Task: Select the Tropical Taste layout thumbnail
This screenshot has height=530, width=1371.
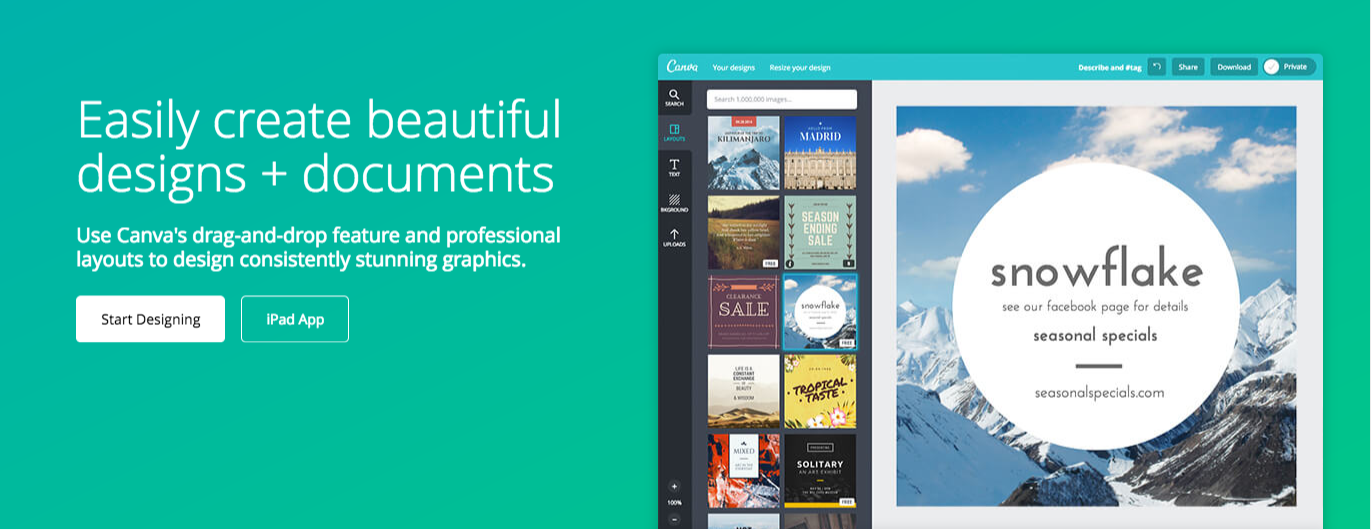Action: click(x=819, y=391)
